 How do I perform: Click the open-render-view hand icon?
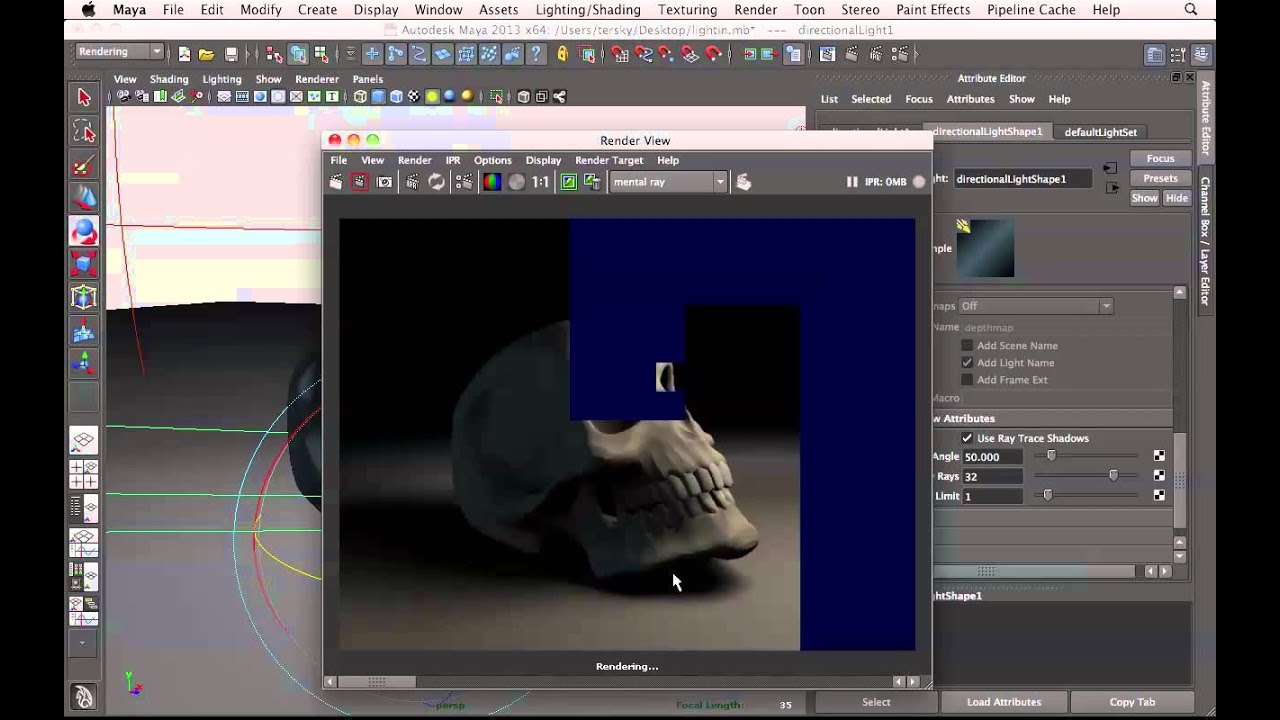pos(743,182)
